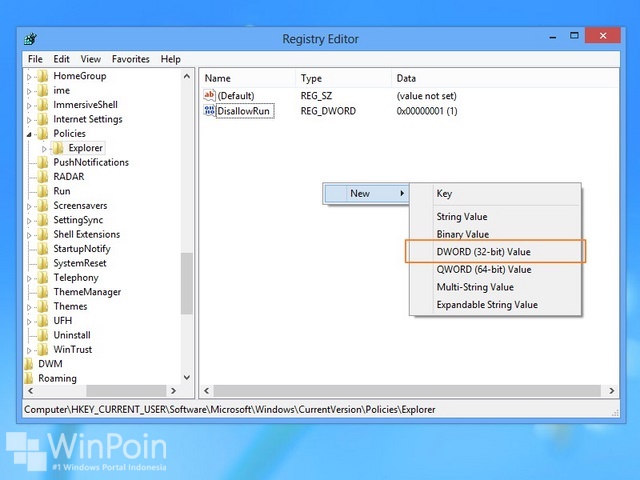Image resolution: width=640 pixels, height=480 pixels.
Task: Open the Edit menu
Action: pos(61,59)
